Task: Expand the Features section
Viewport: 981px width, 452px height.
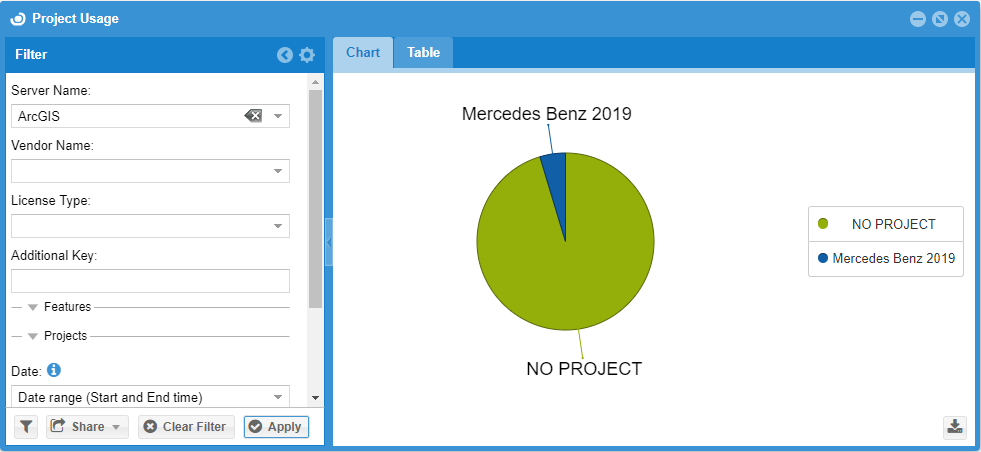Action: 33,307
